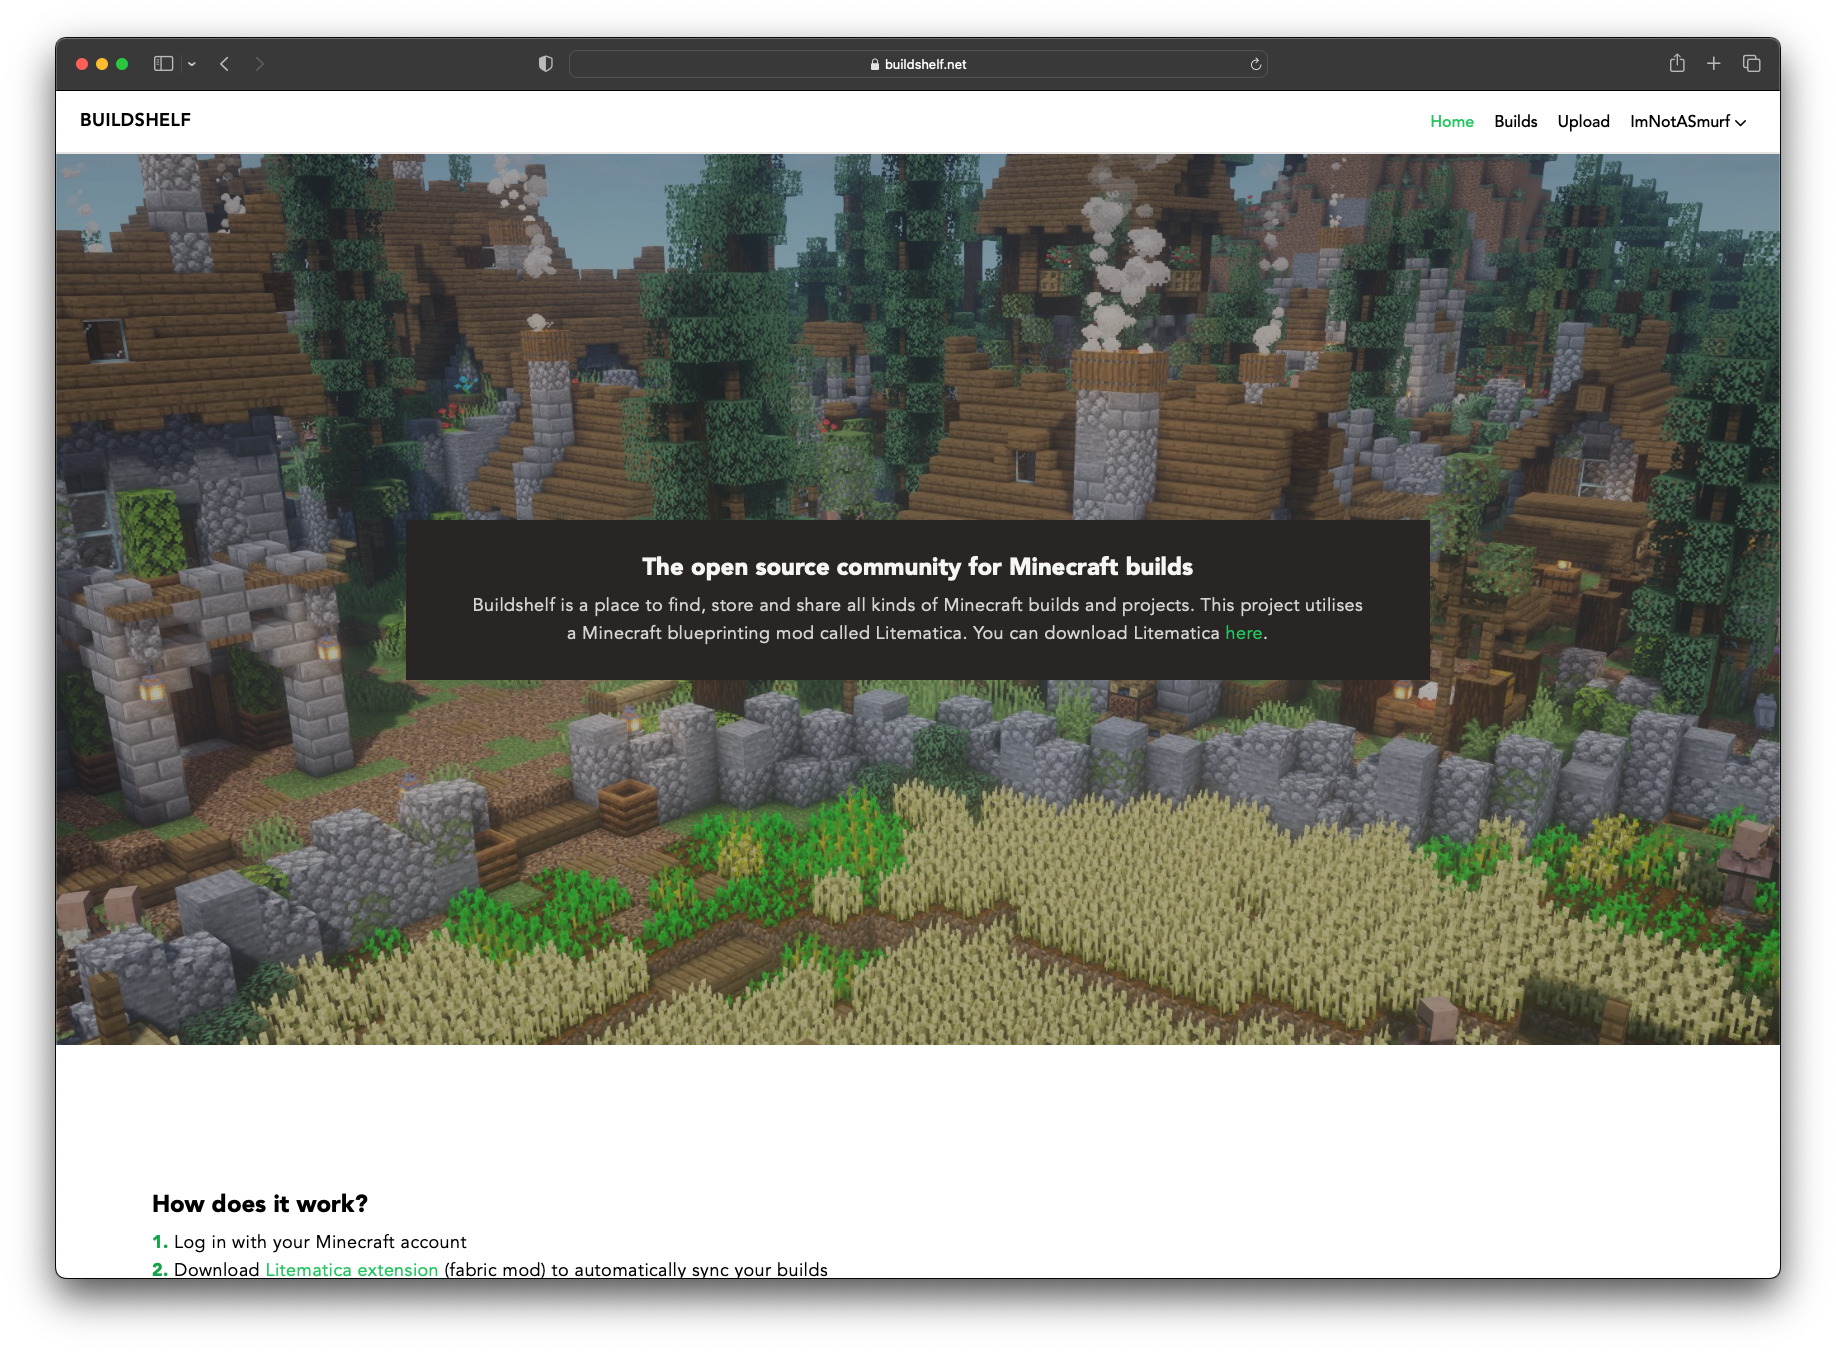This screenshot has width=1836, height=1352.
Task: Go forward with the forward arrow
Action: click(260, 64)
